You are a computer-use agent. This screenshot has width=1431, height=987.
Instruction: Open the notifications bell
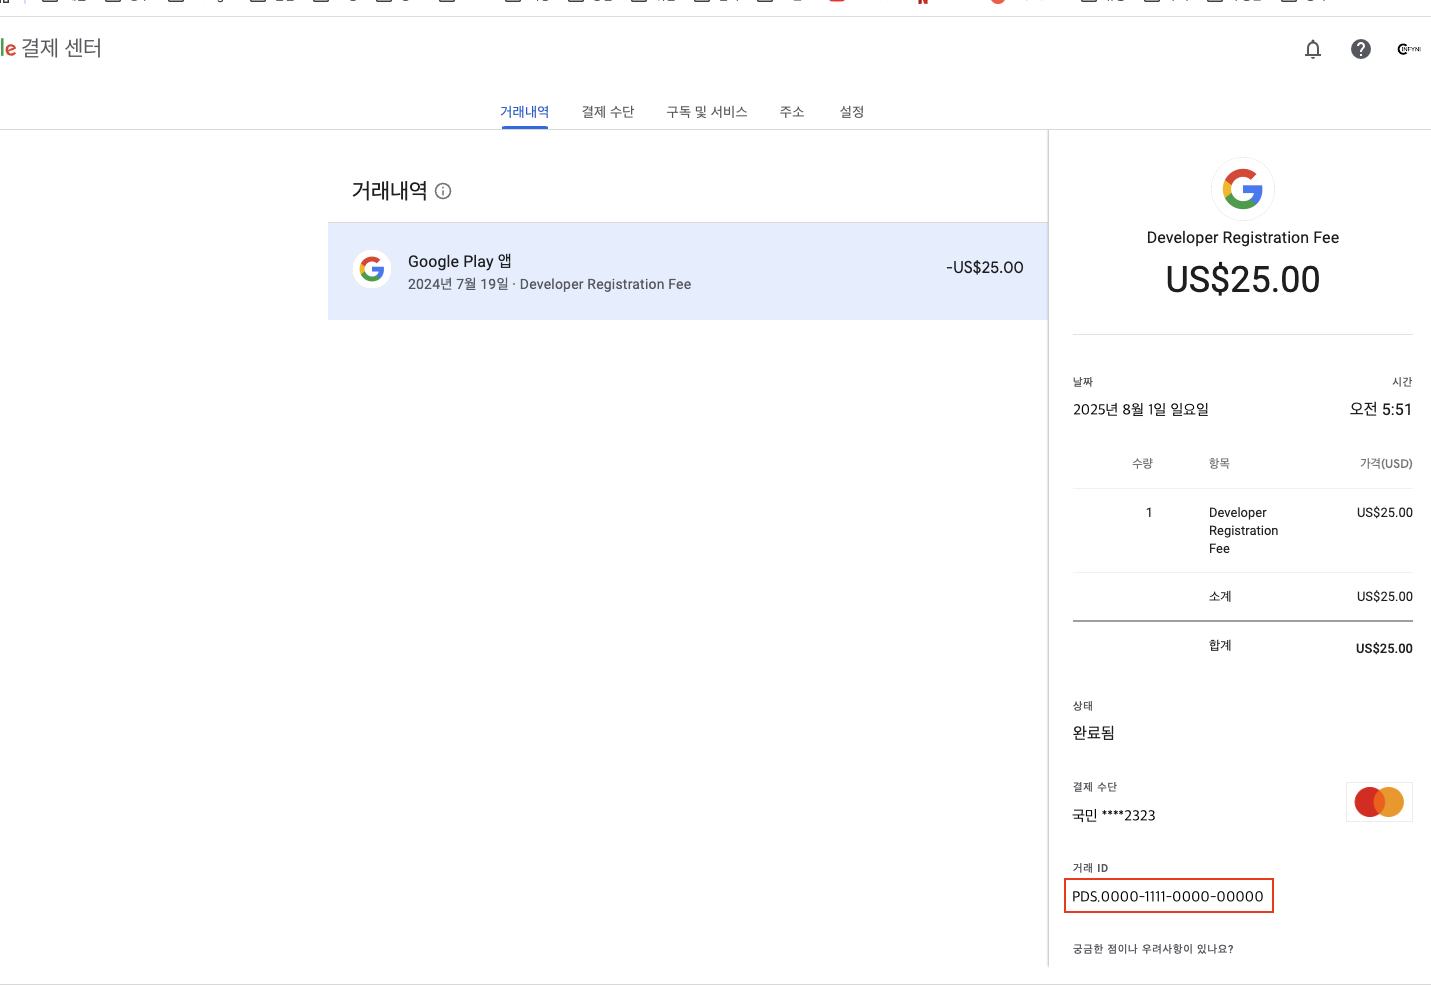1313,49
